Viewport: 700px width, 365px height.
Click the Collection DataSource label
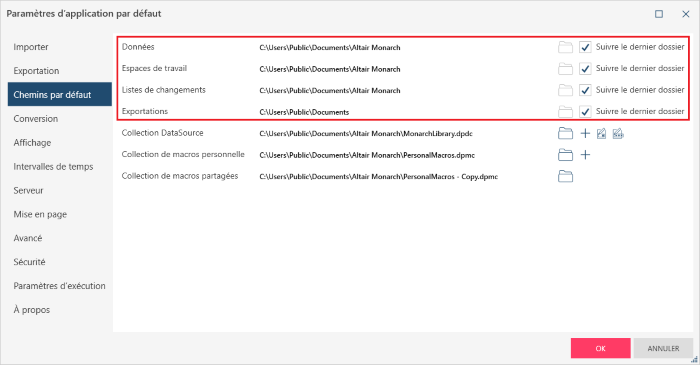(x=162, y=133)
